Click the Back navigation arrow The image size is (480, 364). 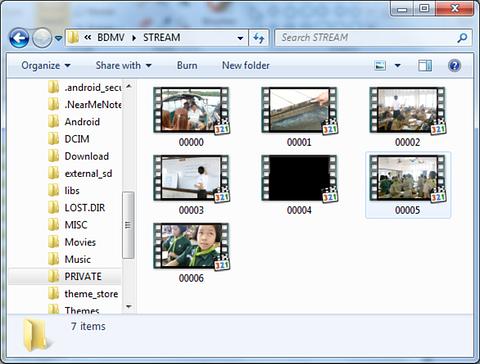click(x=19, y=38)
